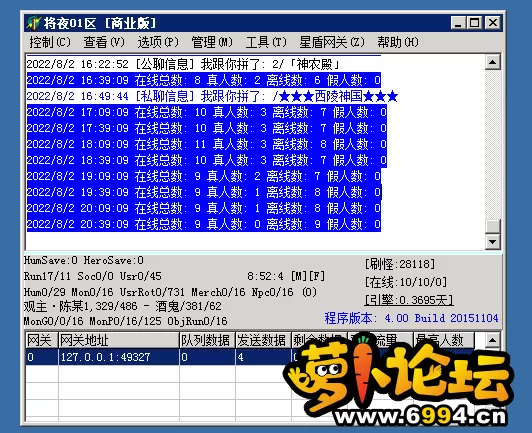Click the application icon in title bar
Screen dimensions: 532x433
coord(34,23)
